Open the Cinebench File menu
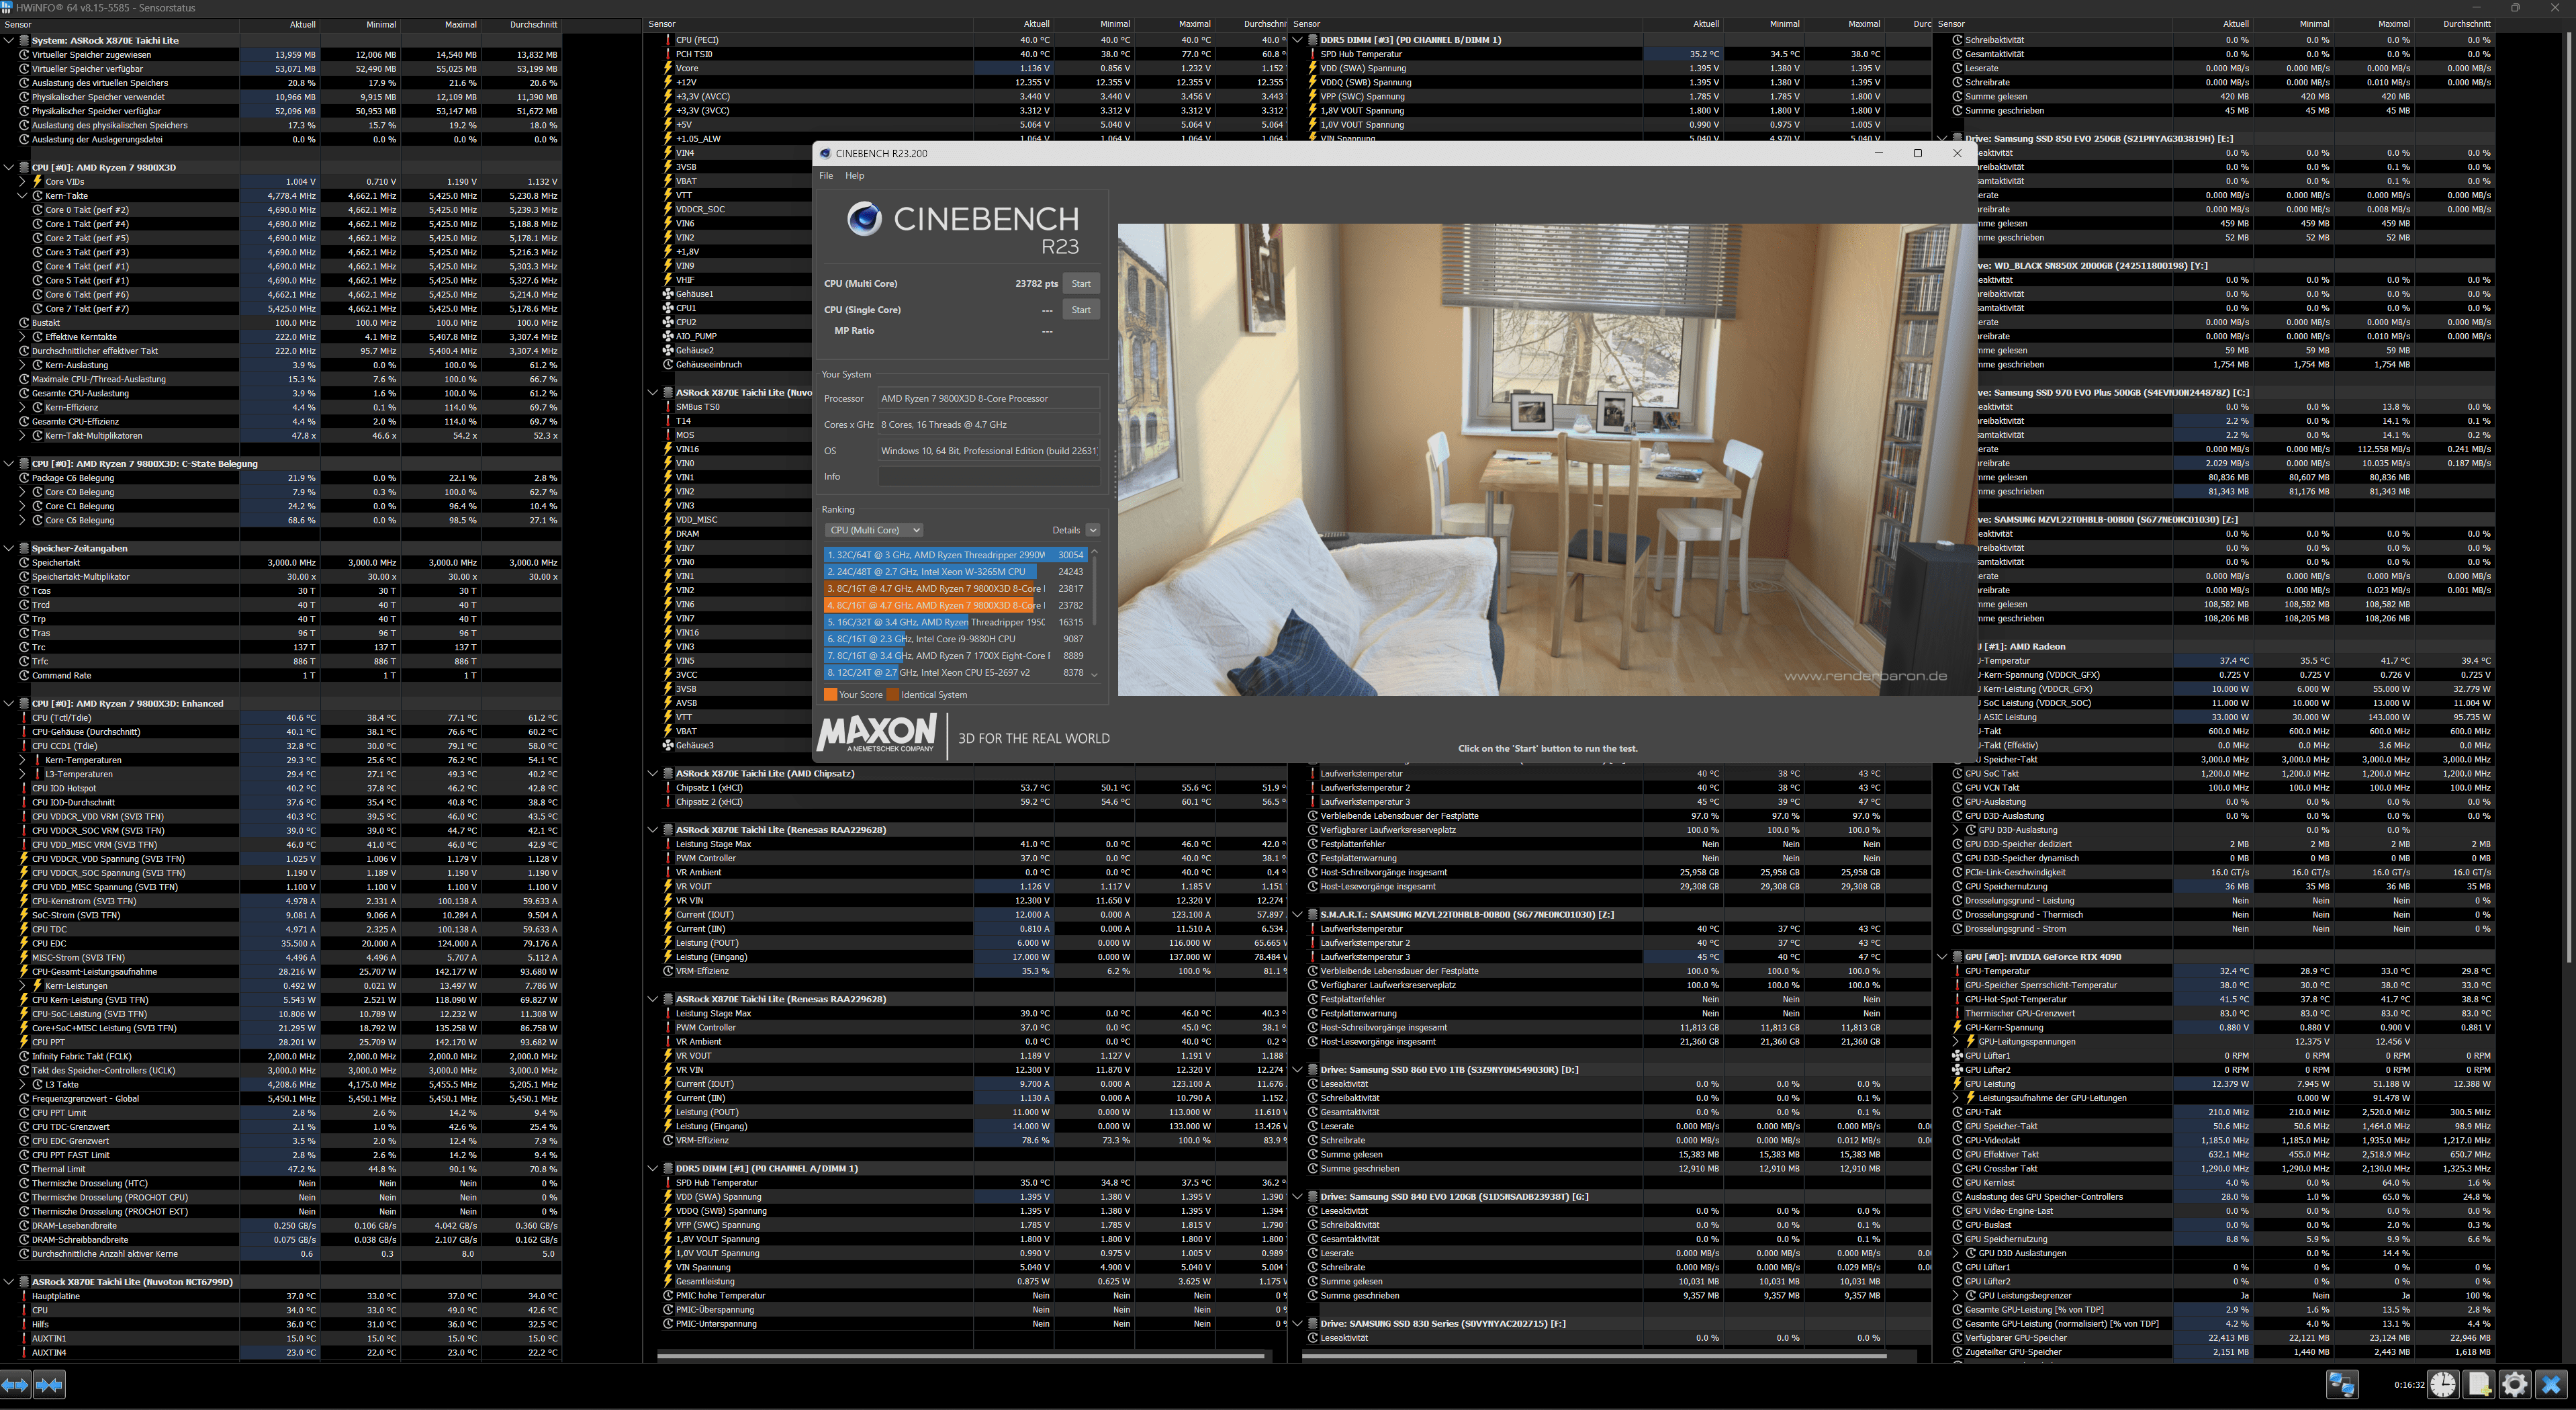This screenshot has width=2576, height=1410. pyautogui.click(x=826, y=176)
